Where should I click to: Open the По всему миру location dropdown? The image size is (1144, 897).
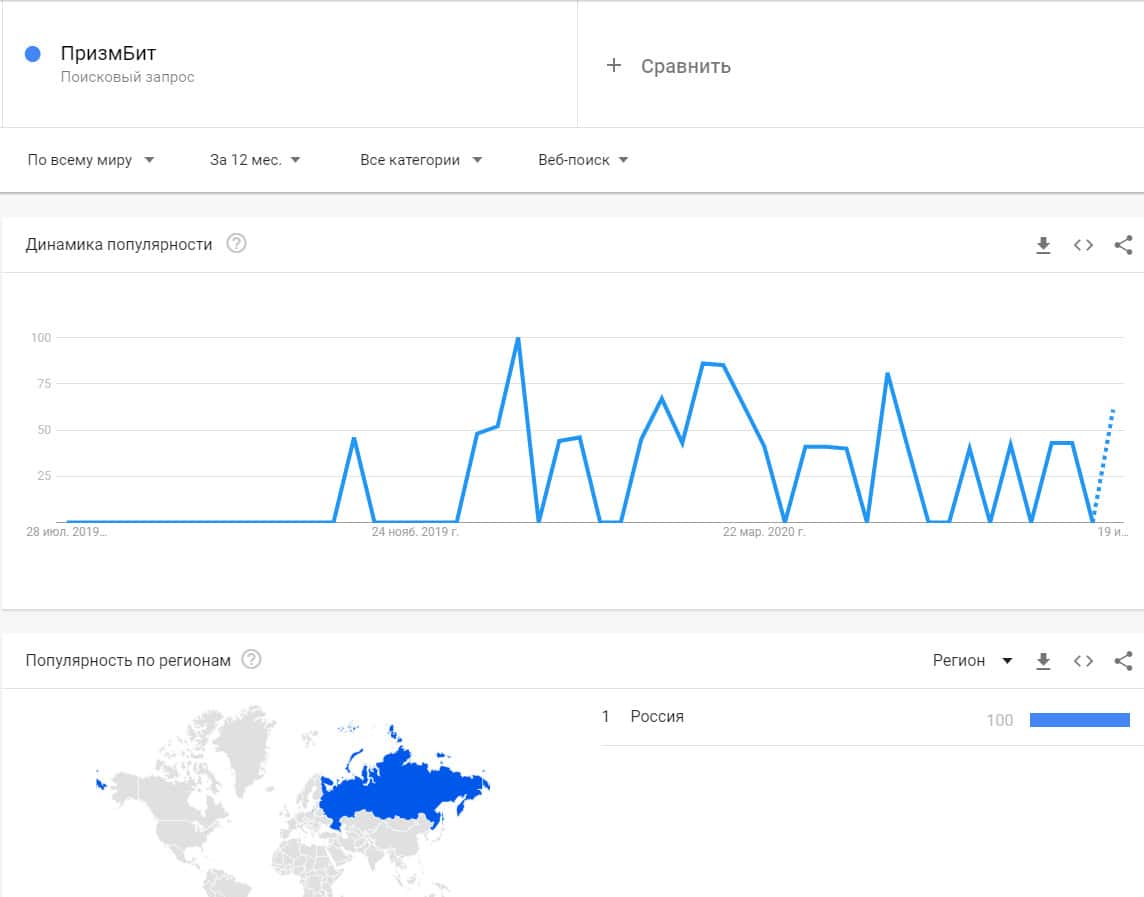point(91,160)
